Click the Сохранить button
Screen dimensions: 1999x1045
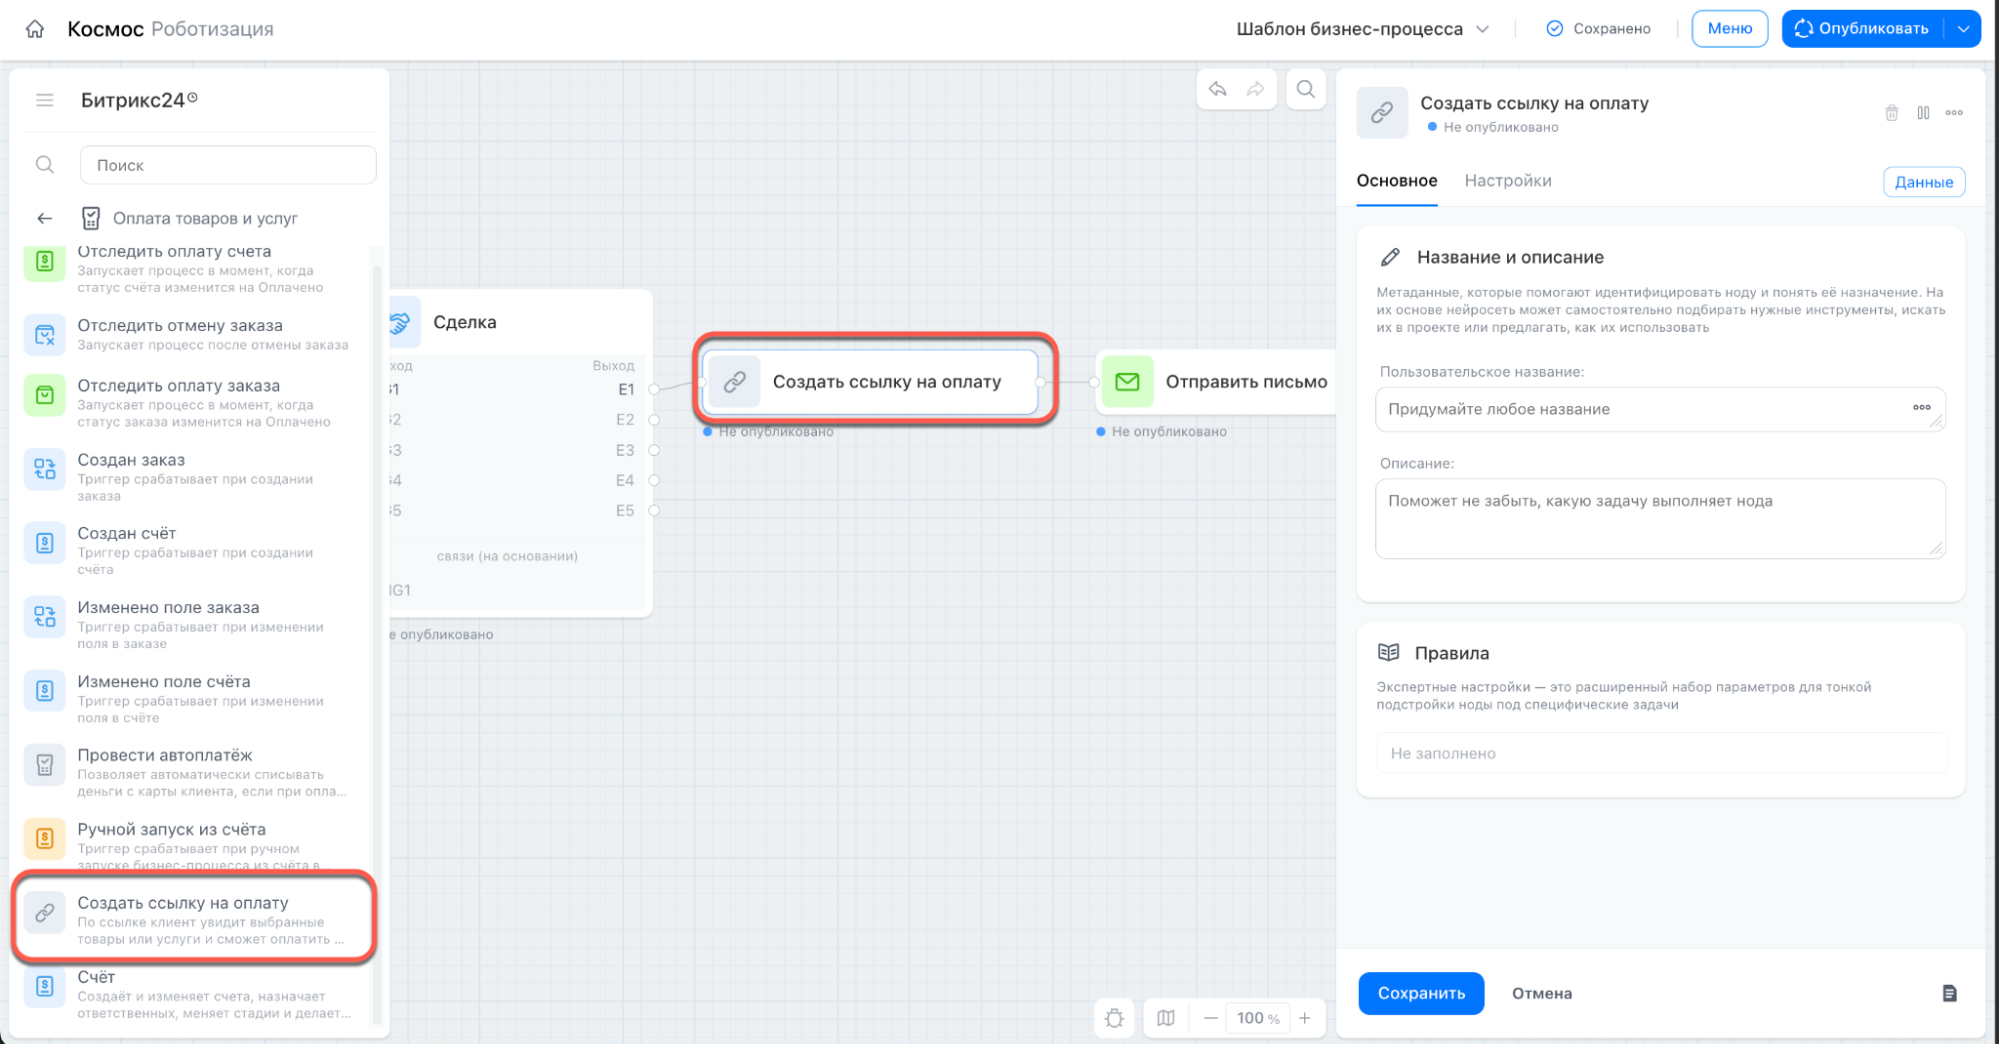tap(1421, 993)
